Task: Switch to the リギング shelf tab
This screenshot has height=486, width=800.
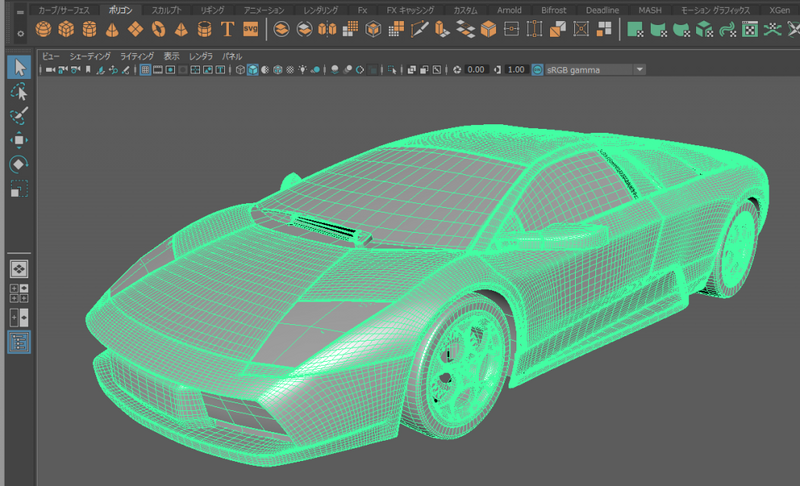Action: (212, 10)
